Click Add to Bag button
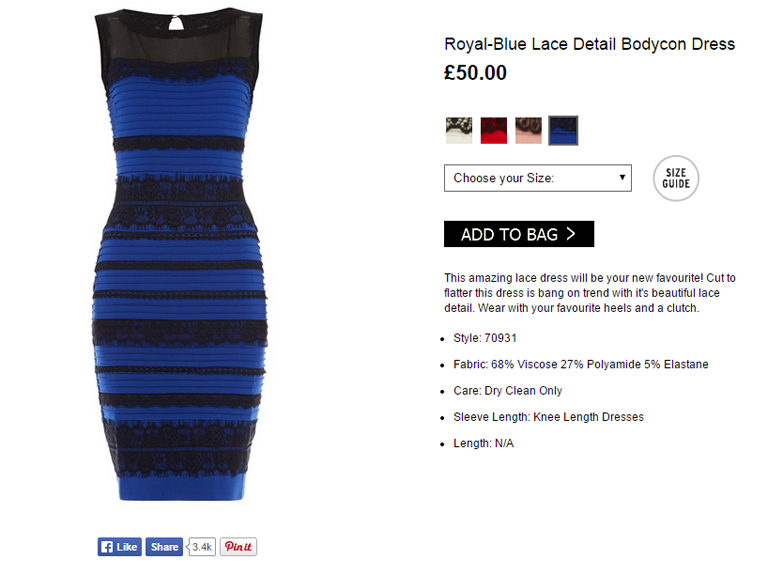 coord(519,234)
